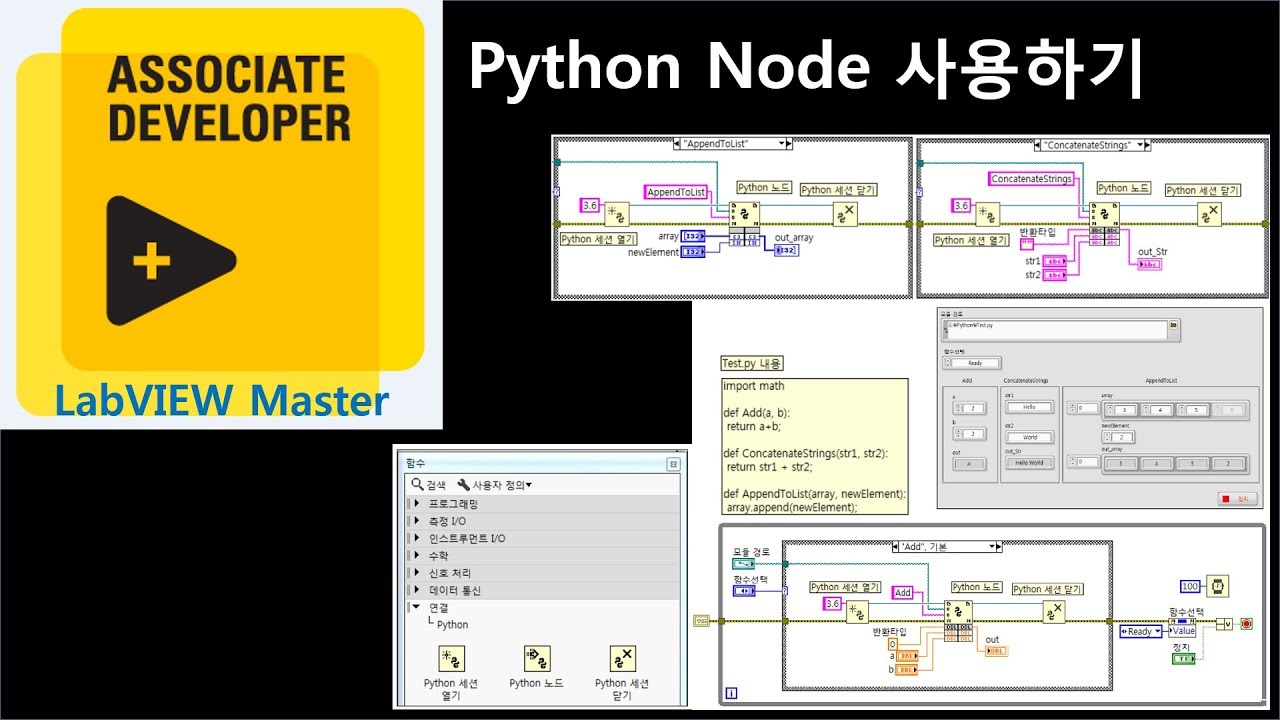Select the Python subpalette entry
1280x720 pixels.
coord(452,625)
